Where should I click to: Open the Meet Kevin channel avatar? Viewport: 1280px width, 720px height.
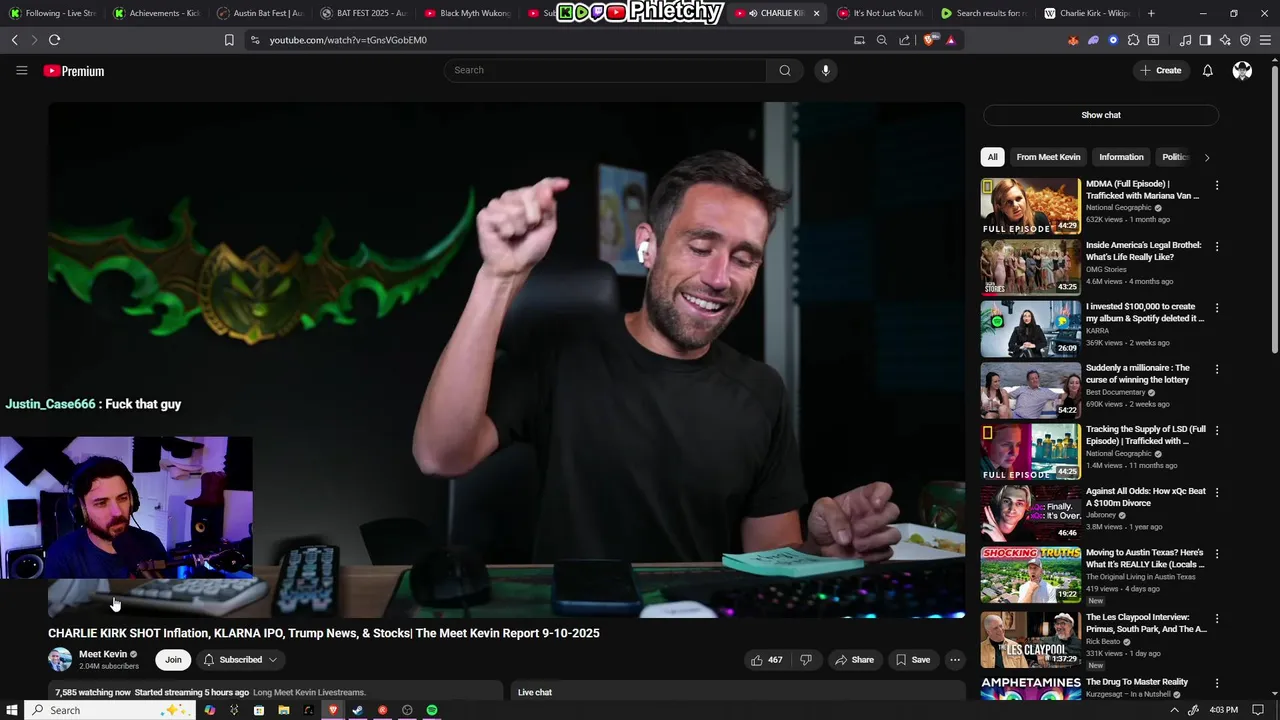click(60, 660)
